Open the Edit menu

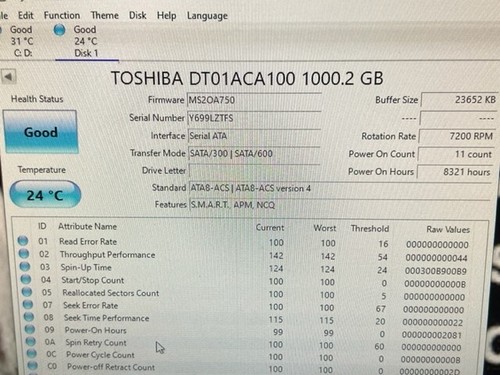(26, 15)
